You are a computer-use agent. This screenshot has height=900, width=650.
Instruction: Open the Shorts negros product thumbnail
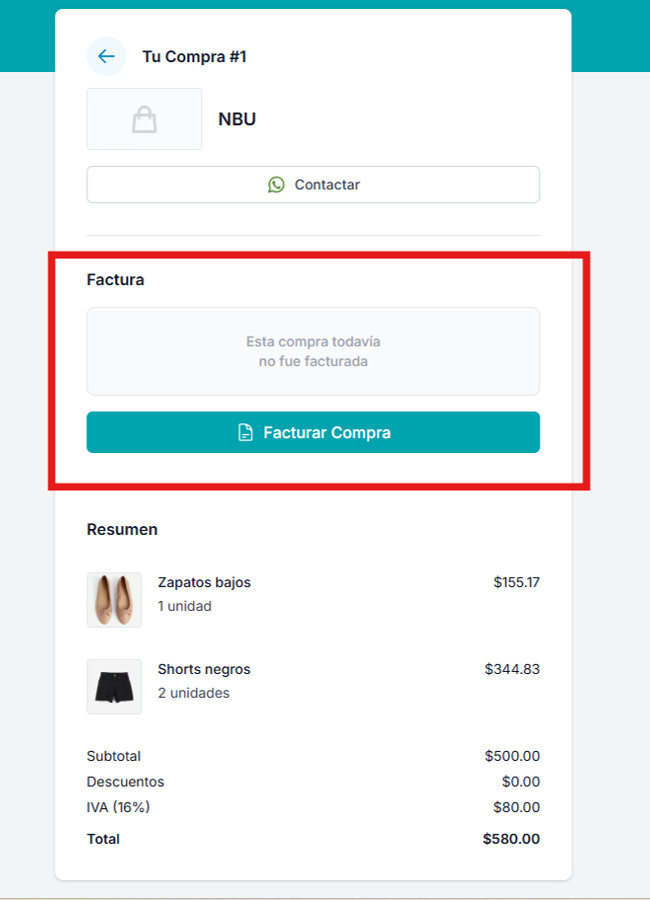tap(114, 686)
